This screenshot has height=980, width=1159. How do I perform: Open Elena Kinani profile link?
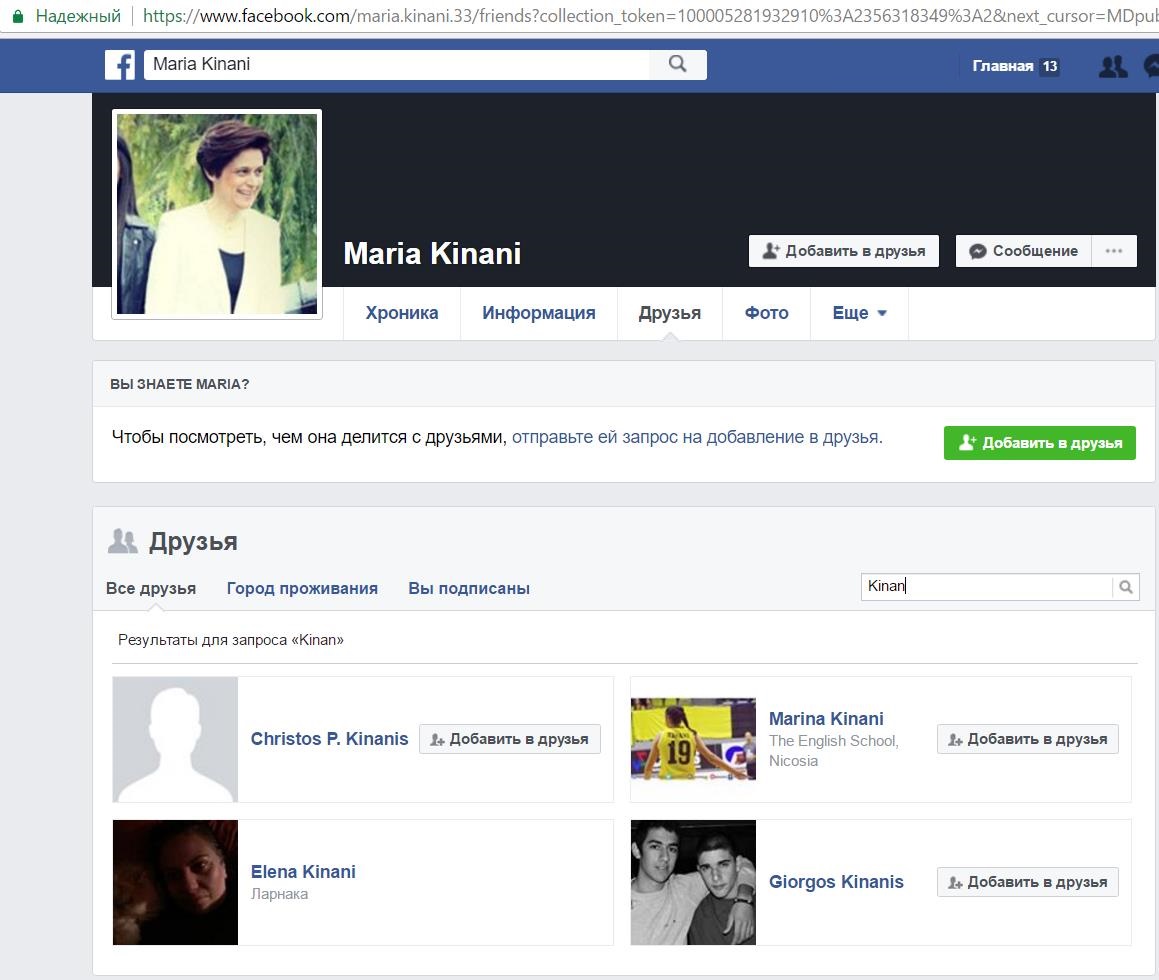[303, 871]
